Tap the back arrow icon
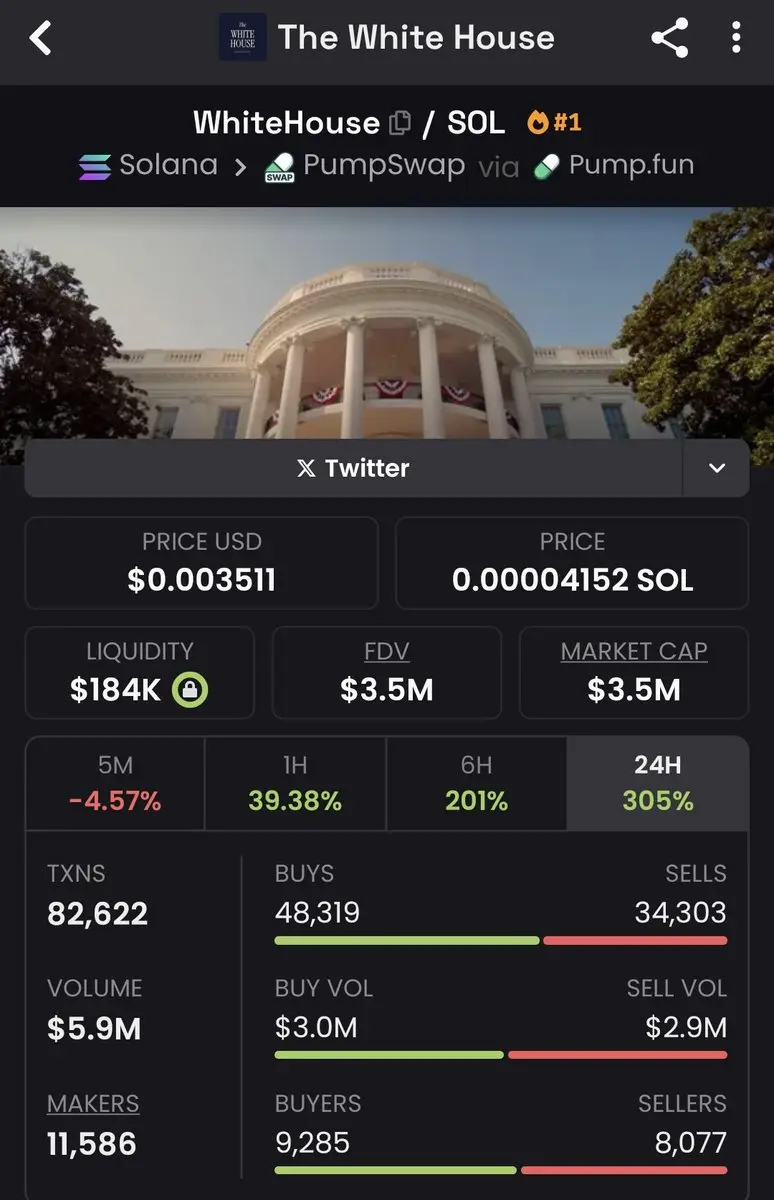The width and height of the screenshot is (774, 1200). (x=40, y=39)
